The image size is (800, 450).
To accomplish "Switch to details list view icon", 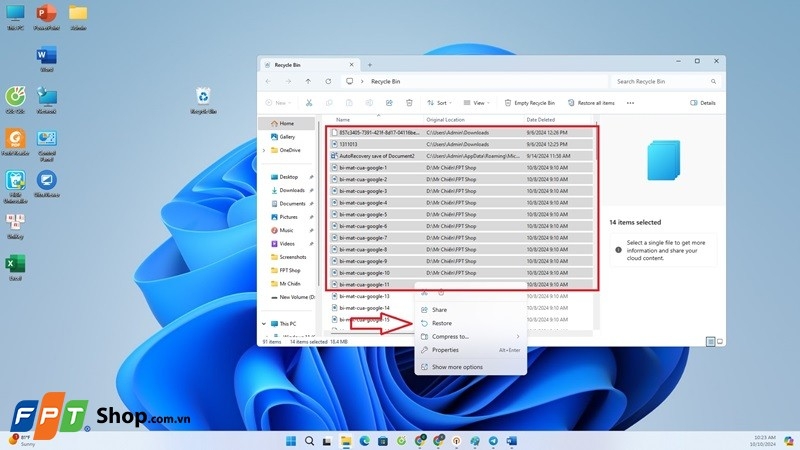I will tap(710, 341).
